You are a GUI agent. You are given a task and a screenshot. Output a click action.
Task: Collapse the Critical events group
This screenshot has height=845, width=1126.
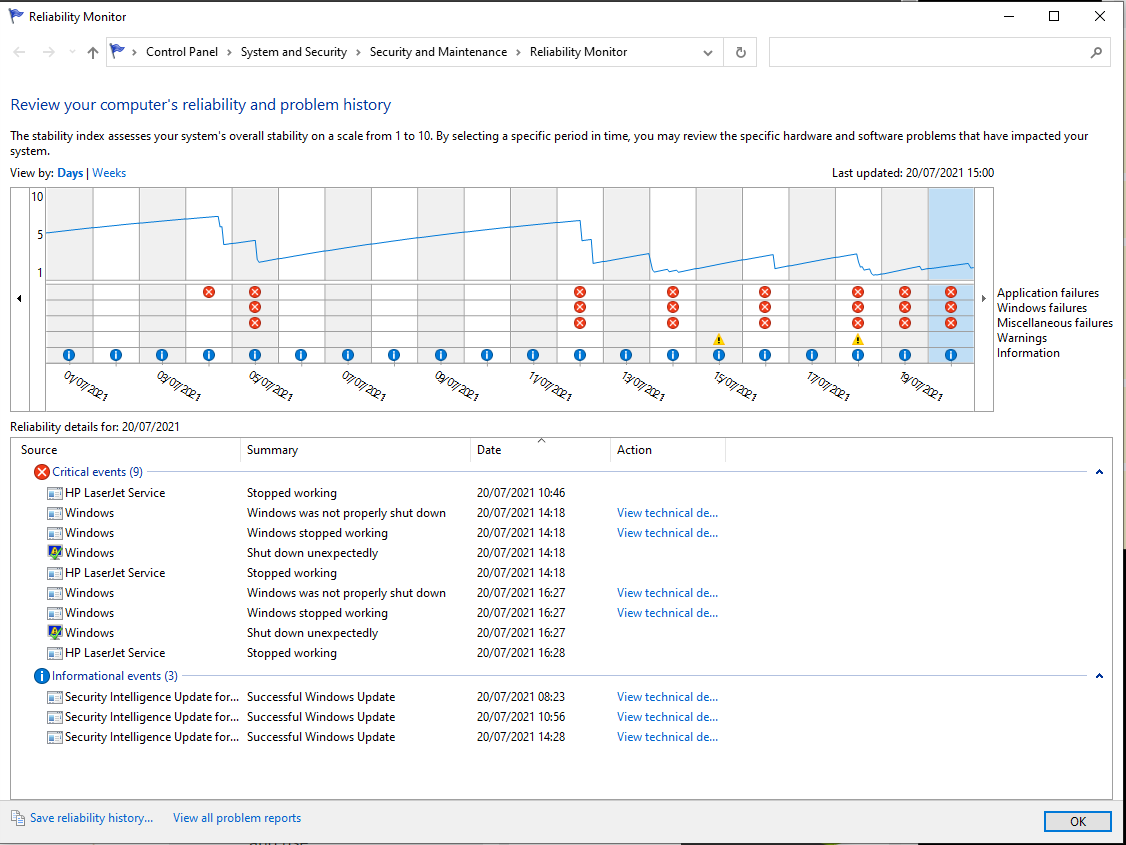(1099, 472)
